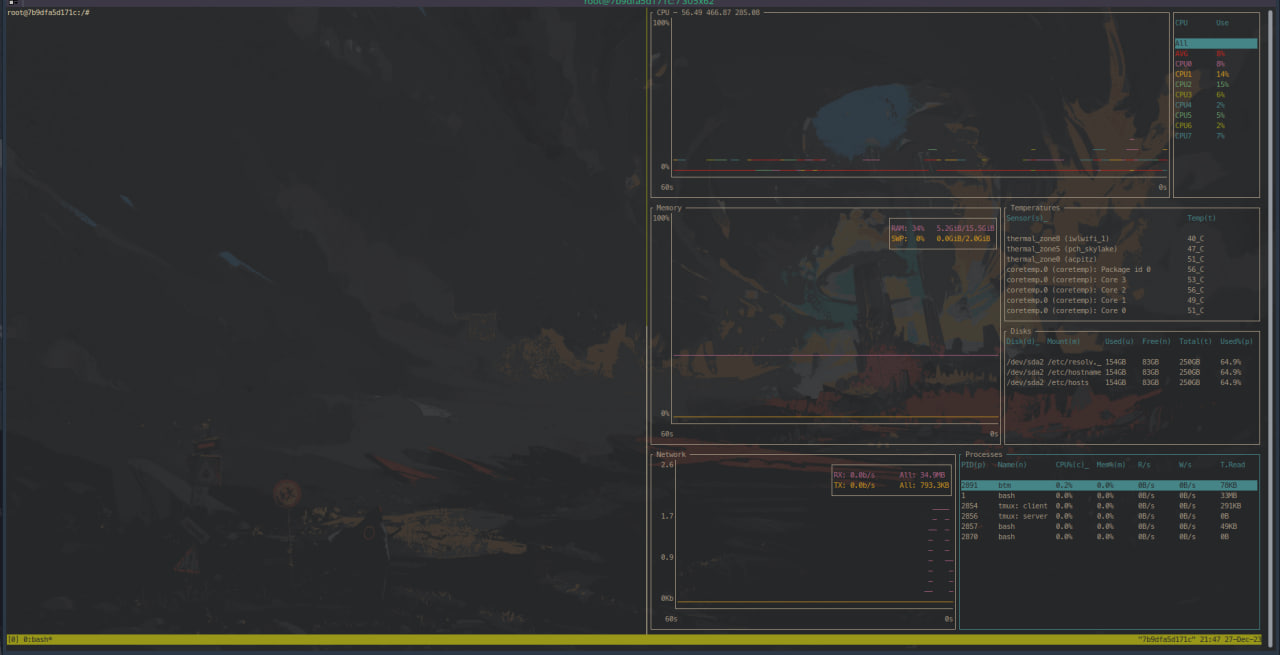
Task: Select CPU2 in the CPU legend
Action: [x=1215, y=84]
